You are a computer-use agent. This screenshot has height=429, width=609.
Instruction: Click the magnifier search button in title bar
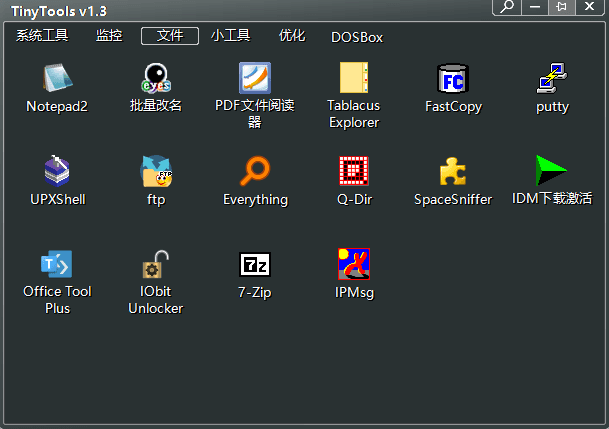[x=507, y=7]
